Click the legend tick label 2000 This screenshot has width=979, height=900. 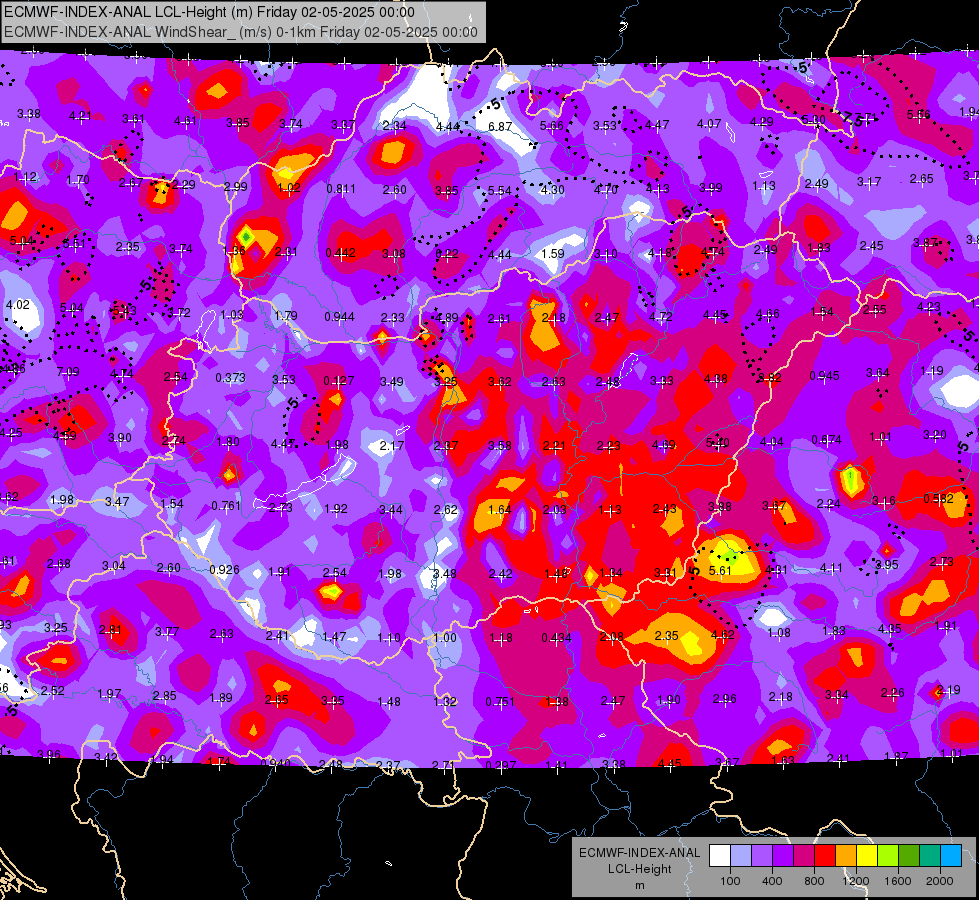(x=940, y=881)
